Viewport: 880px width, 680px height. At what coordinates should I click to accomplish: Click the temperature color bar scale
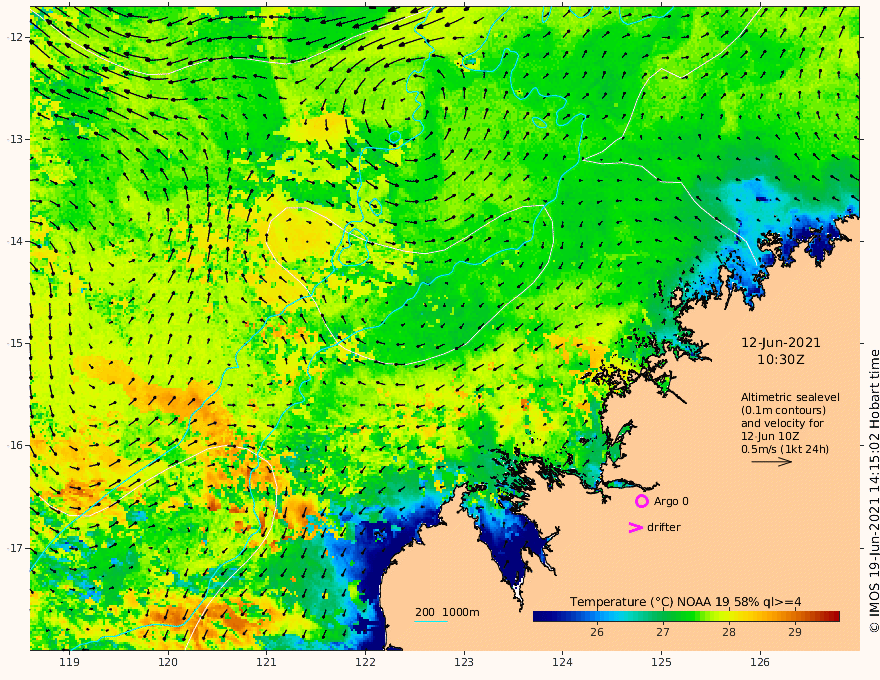tap(686, 617)
